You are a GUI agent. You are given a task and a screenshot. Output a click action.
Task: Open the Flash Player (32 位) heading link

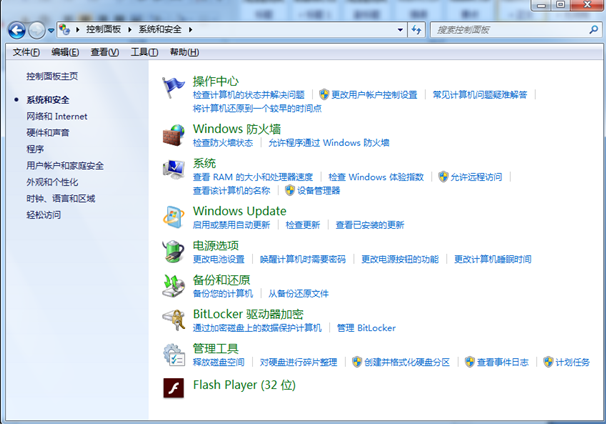point(244,385)
